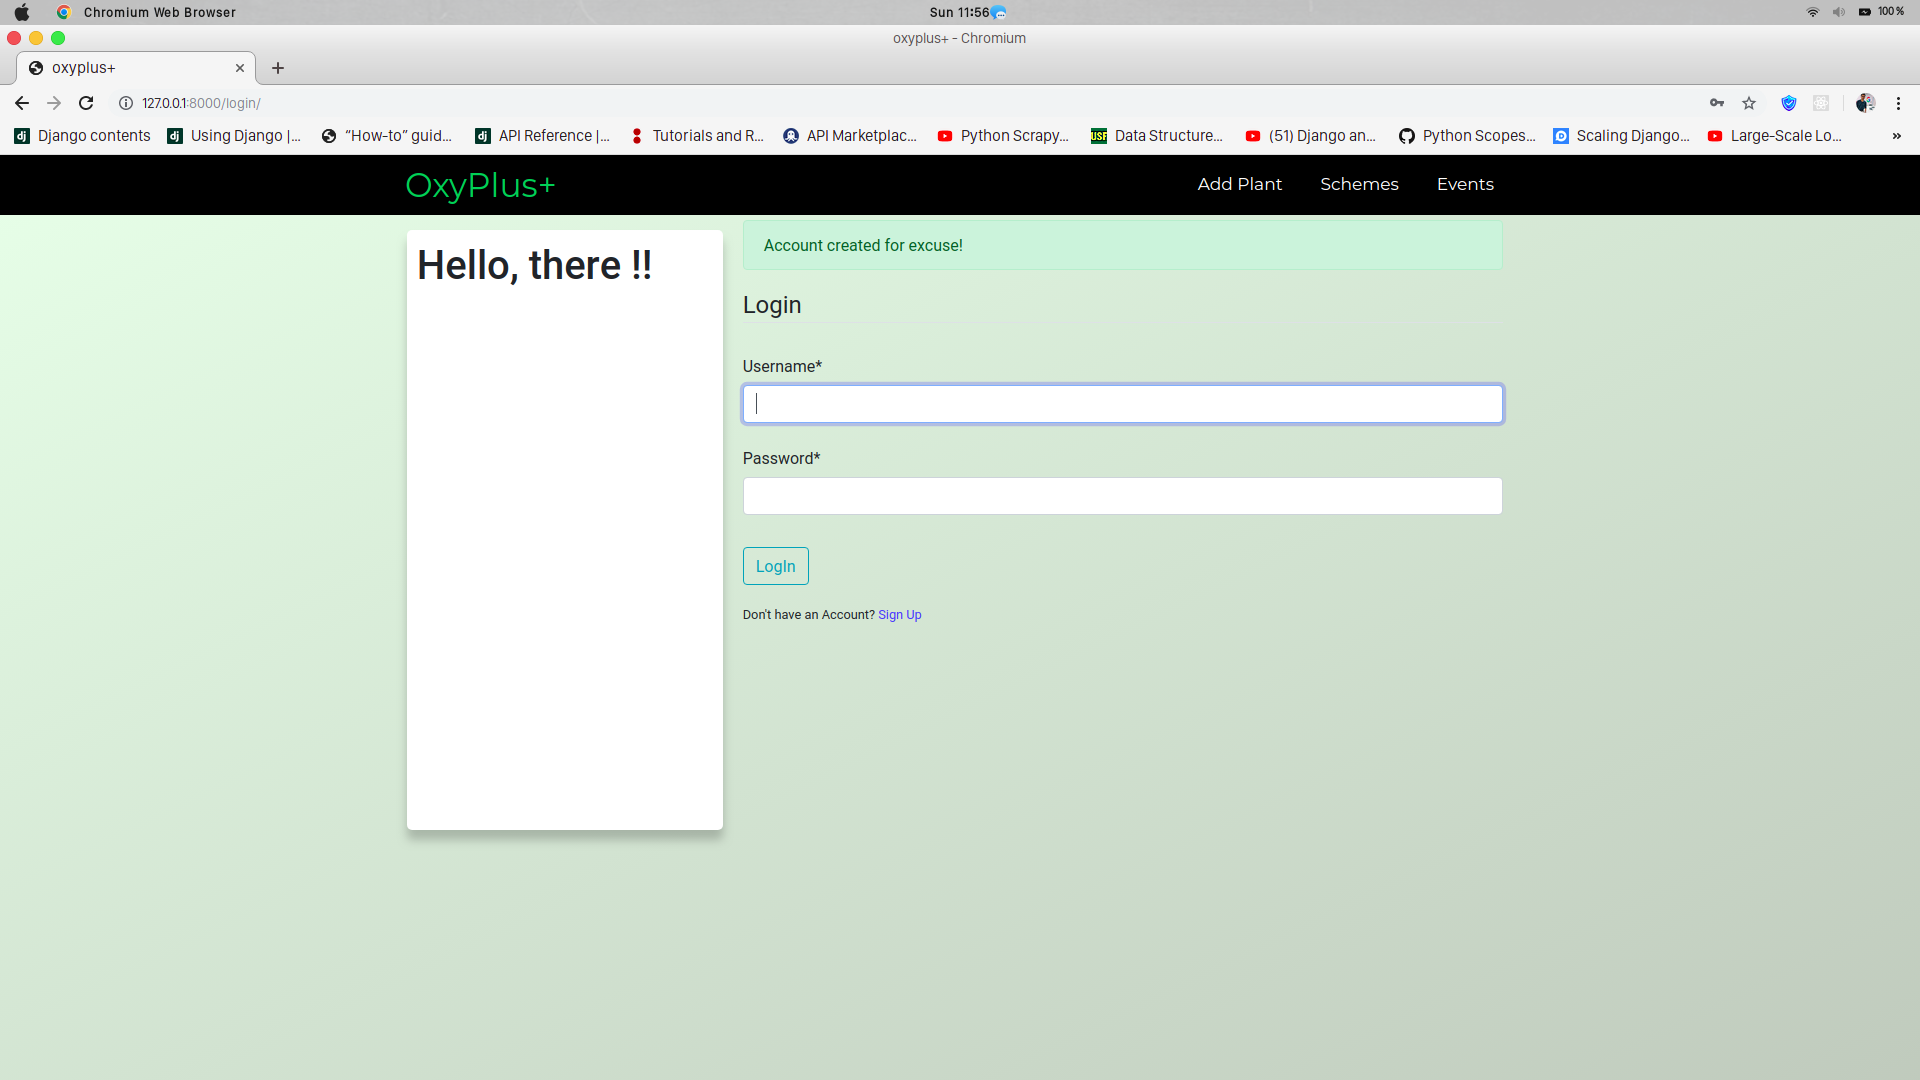The width and height of the screenshot is (1920, 1080).
Task: Click the user profile avatar icon
Action: (x=1865, y=103)
